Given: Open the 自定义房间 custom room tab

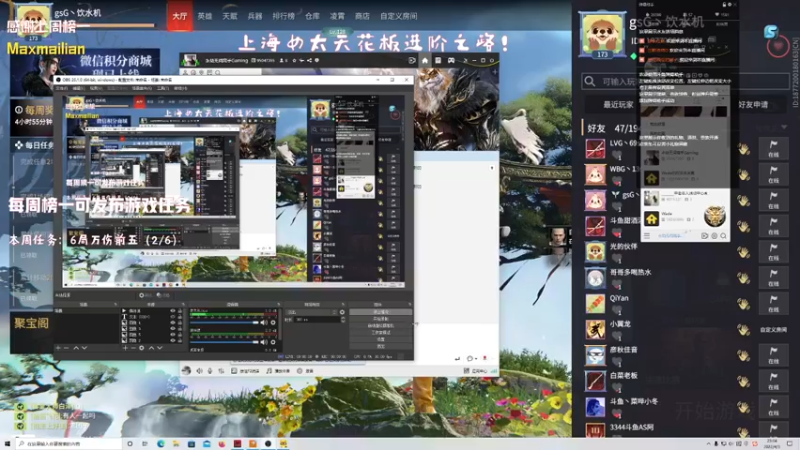Looking at the screenshot, I should pyautogui.click(x=398, y=16).
